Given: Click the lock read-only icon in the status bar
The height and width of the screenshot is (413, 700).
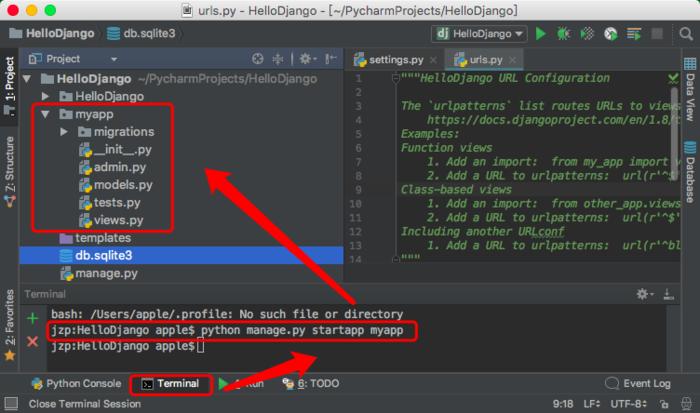Looking at the screenshot, I should (664, 404).
